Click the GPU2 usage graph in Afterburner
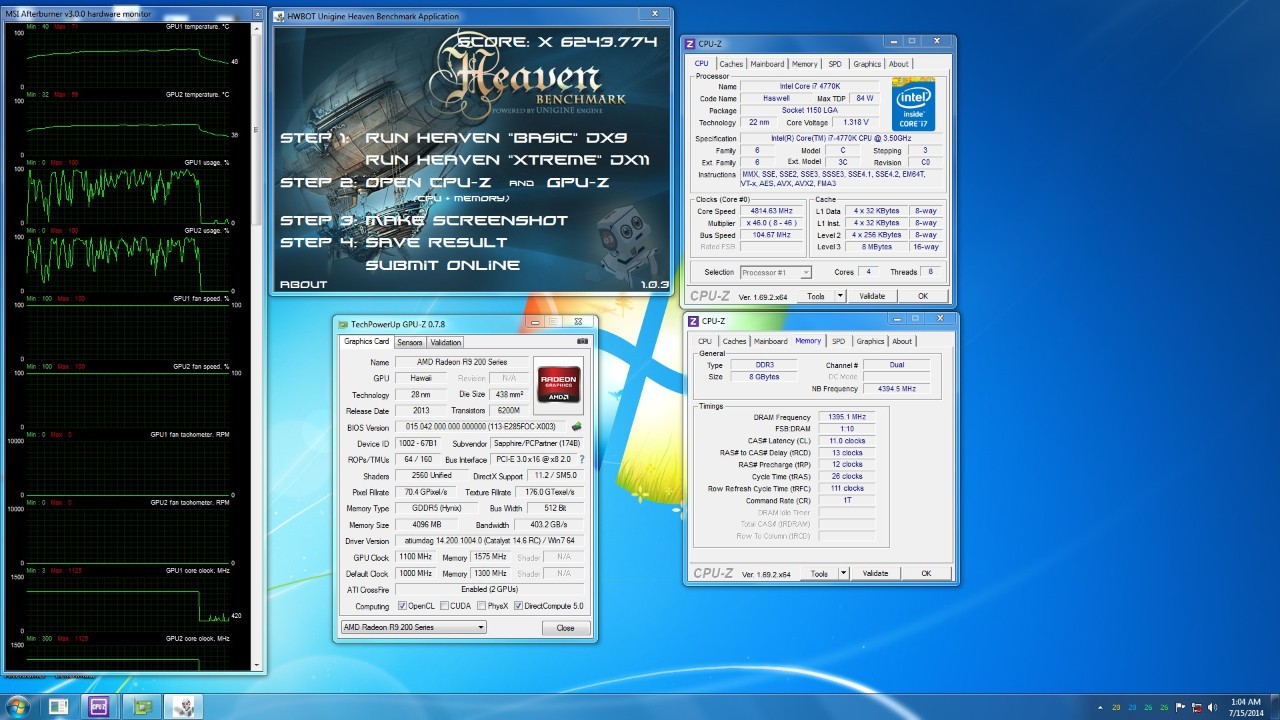1280x720 pixels. click(127, 263)
